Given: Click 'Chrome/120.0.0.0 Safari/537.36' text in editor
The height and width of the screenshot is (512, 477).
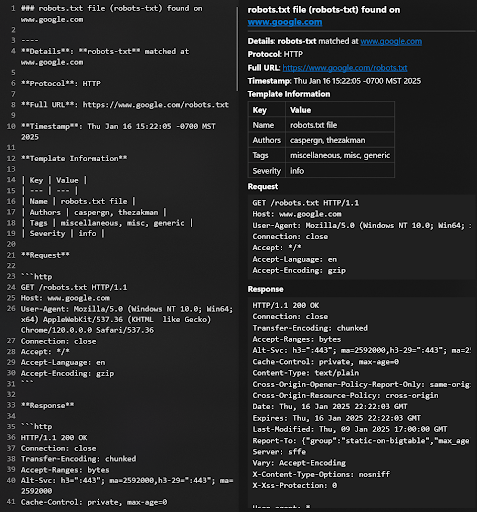Looking at the screenshot, I should (x=87, y=330).
